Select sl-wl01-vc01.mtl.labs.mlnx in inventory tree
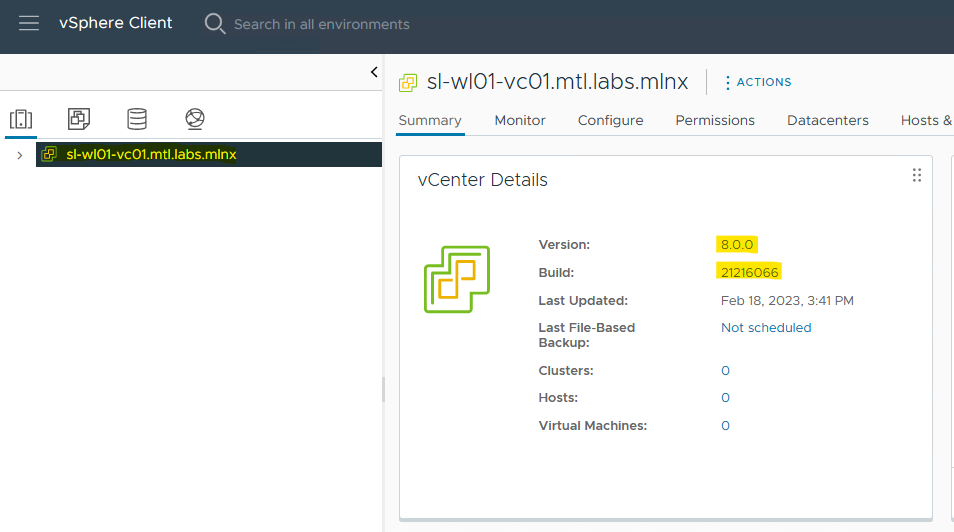The image size is (954, 532). coord(209,155)
